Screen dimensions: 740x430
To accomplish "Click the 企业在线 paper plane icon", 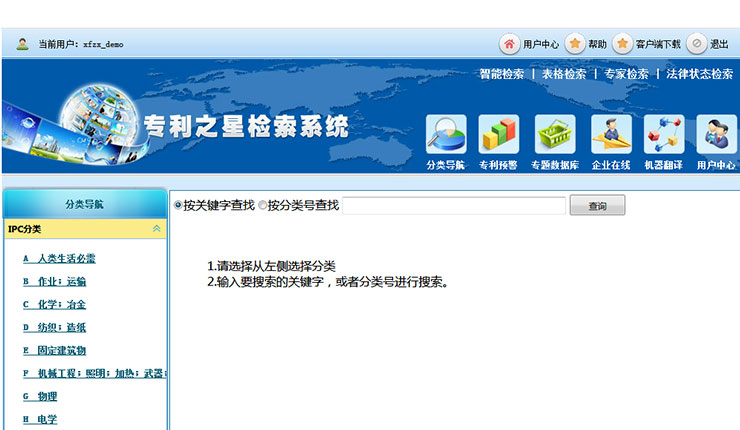I will click(x=610, y=134).
